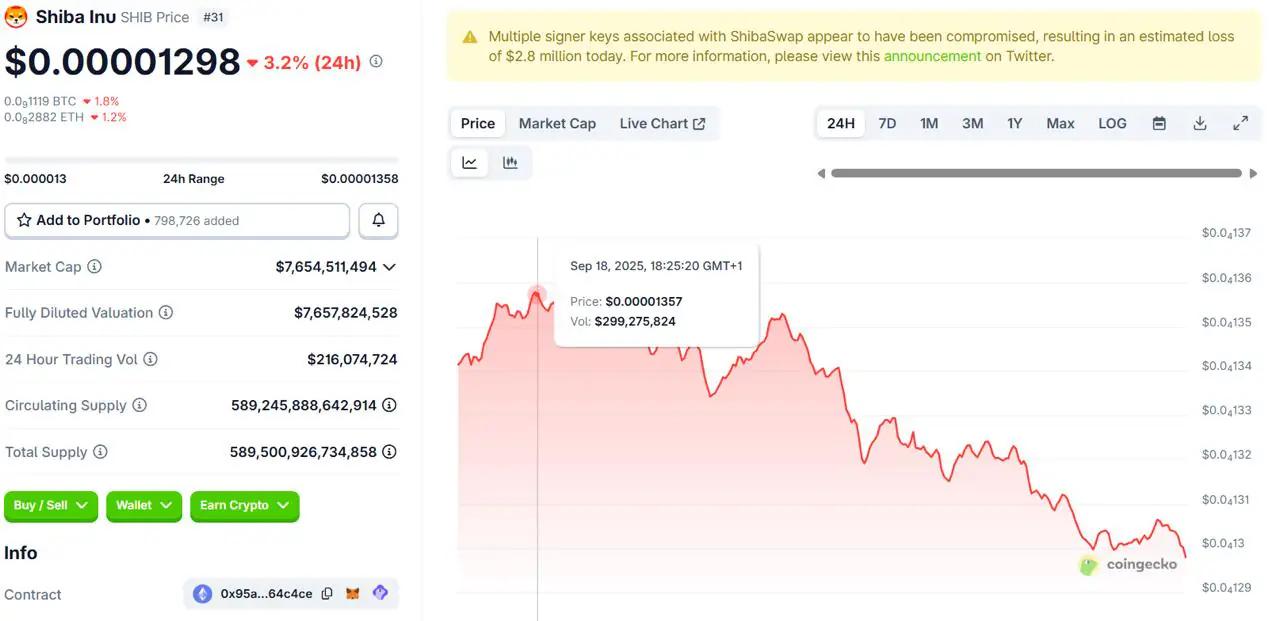This screenshot has width=1280, height=621.
Task: Toggle LOG scale on chart
Action: pyautogui.click(x=1112, y=123)
